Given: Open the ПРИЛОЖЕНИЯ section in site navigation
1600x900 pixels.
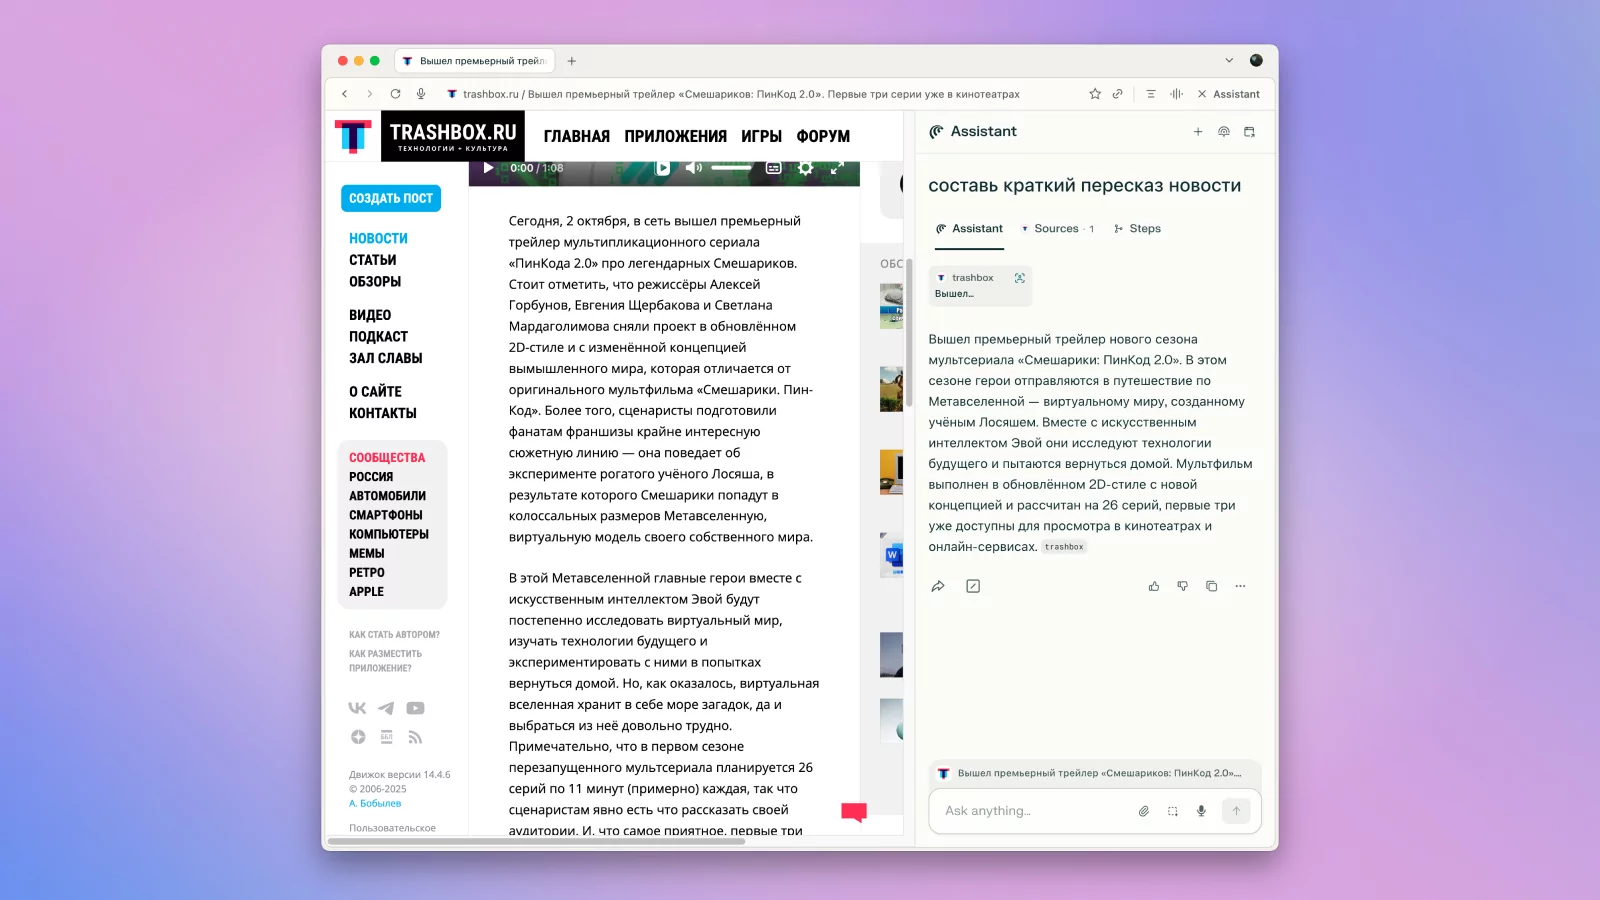Looking at the screenshot, I should click(x=675, y=136).
